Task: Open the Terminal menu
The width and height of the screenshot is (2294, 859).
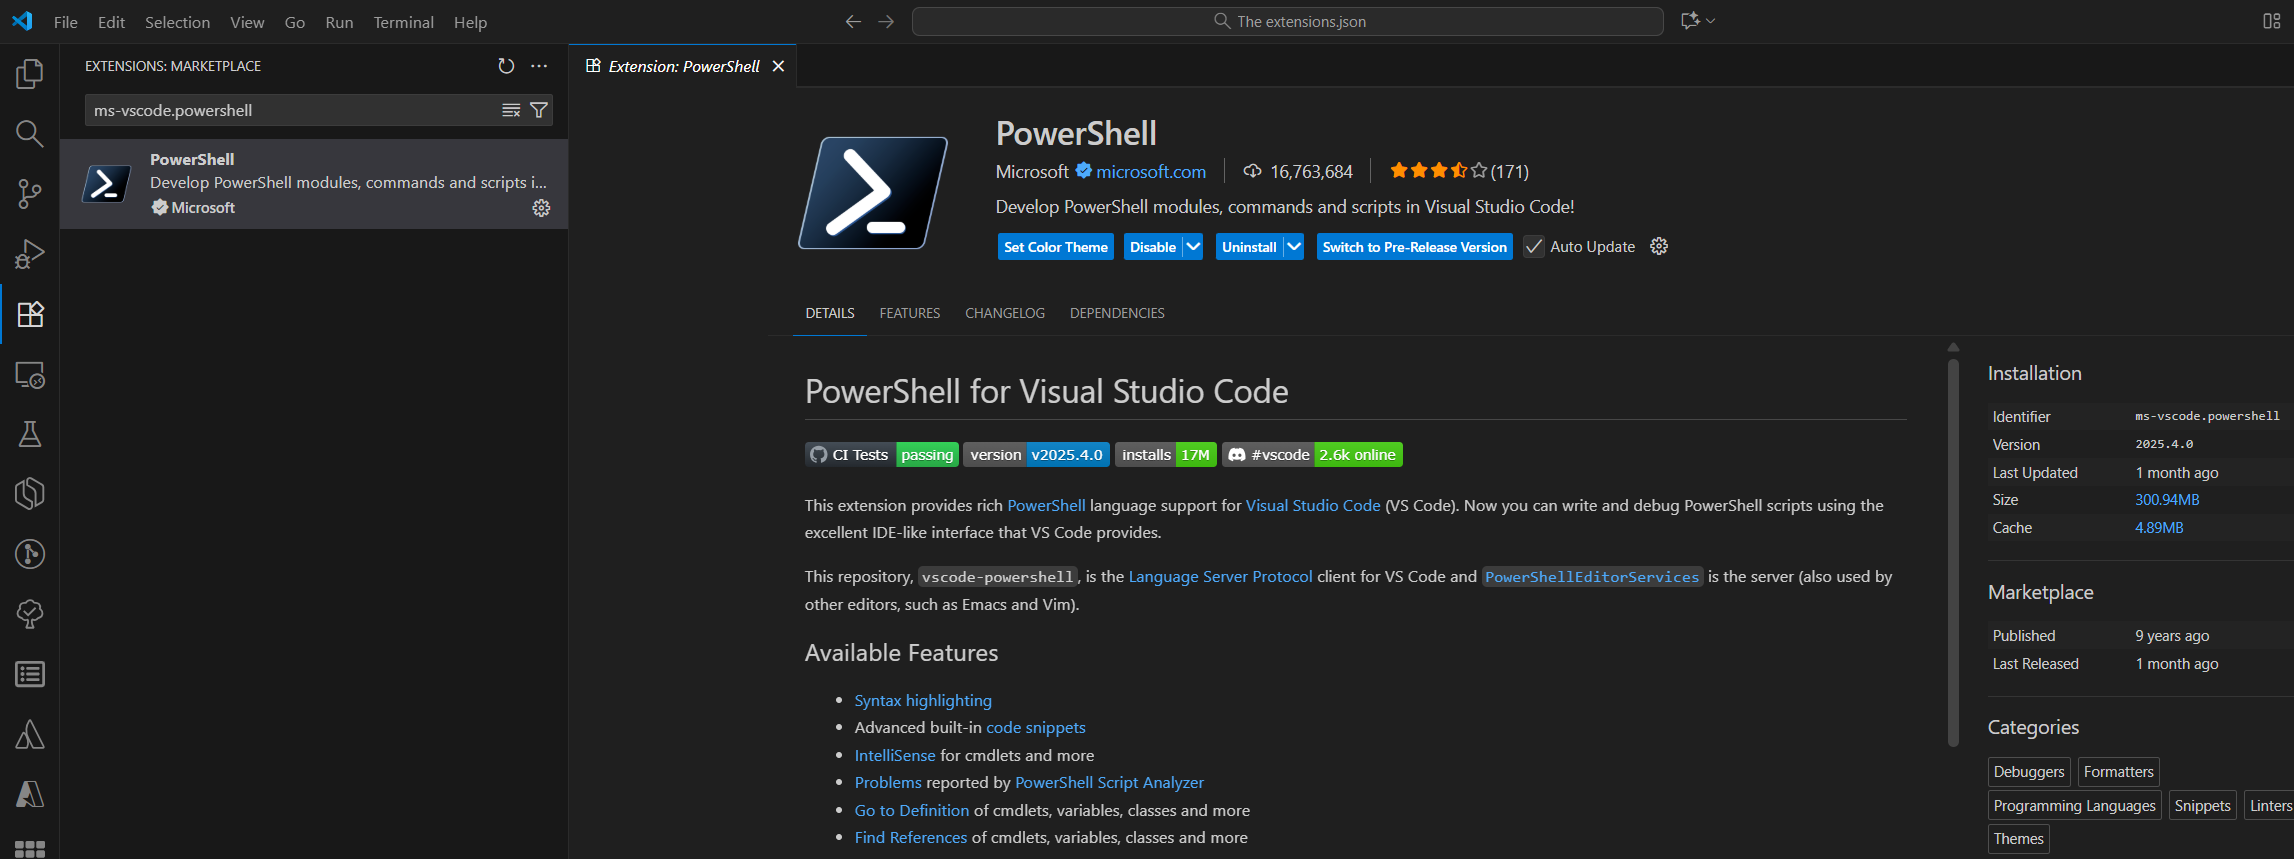Action: [x=403, y=22]
